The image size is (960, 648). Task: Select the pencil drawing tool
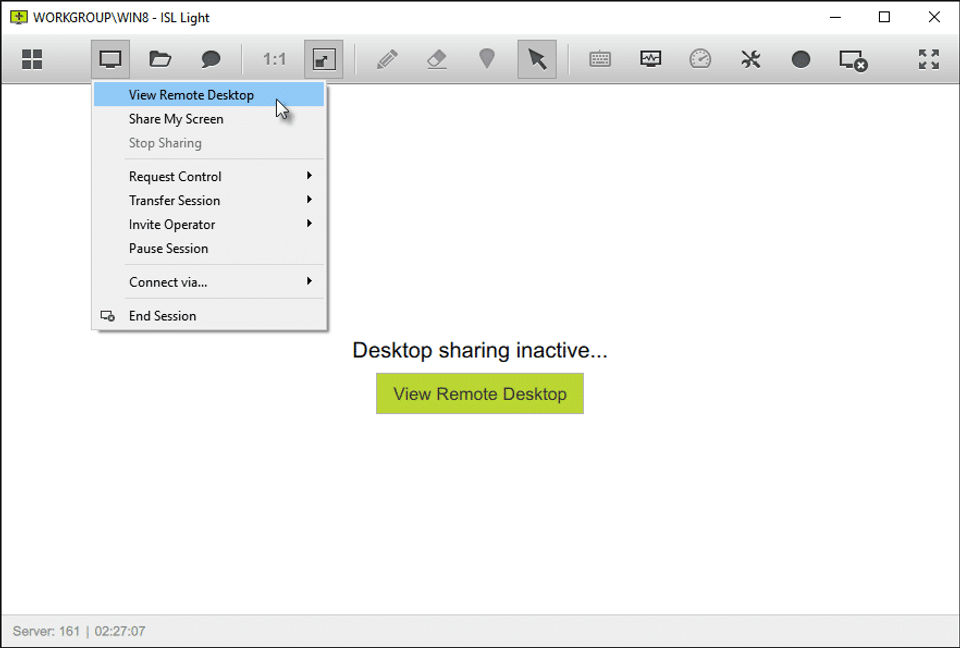pos(387,59)
